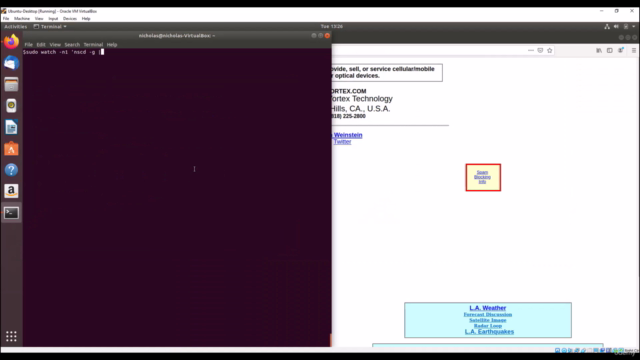
Task: Click the Firefox page actions ellipsis icon
Action: pos(531,50)
